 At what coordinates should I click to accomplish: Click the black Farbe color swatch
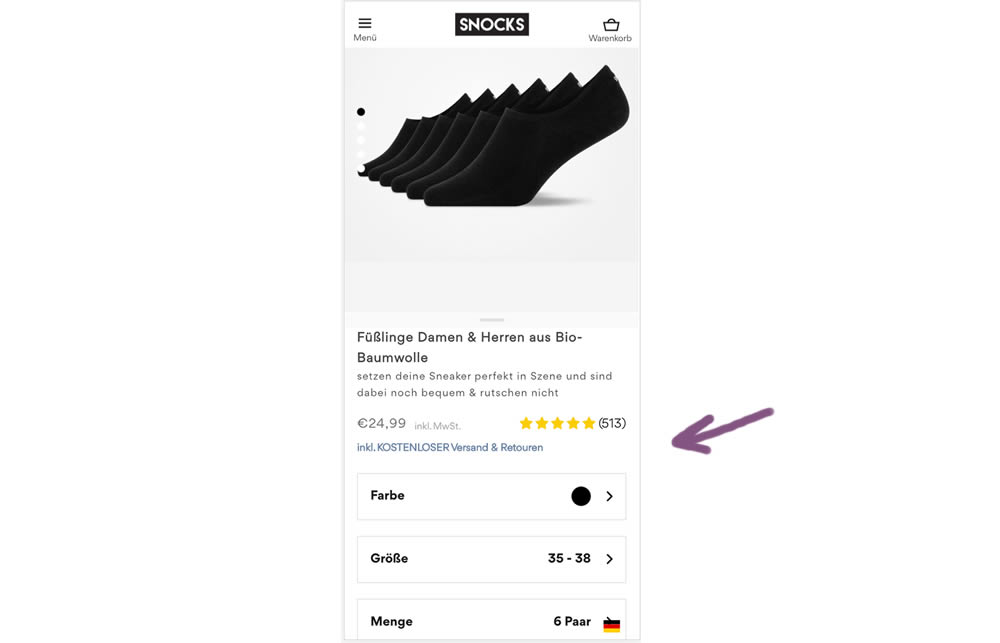pyautogui.click(x=581, y=496)
